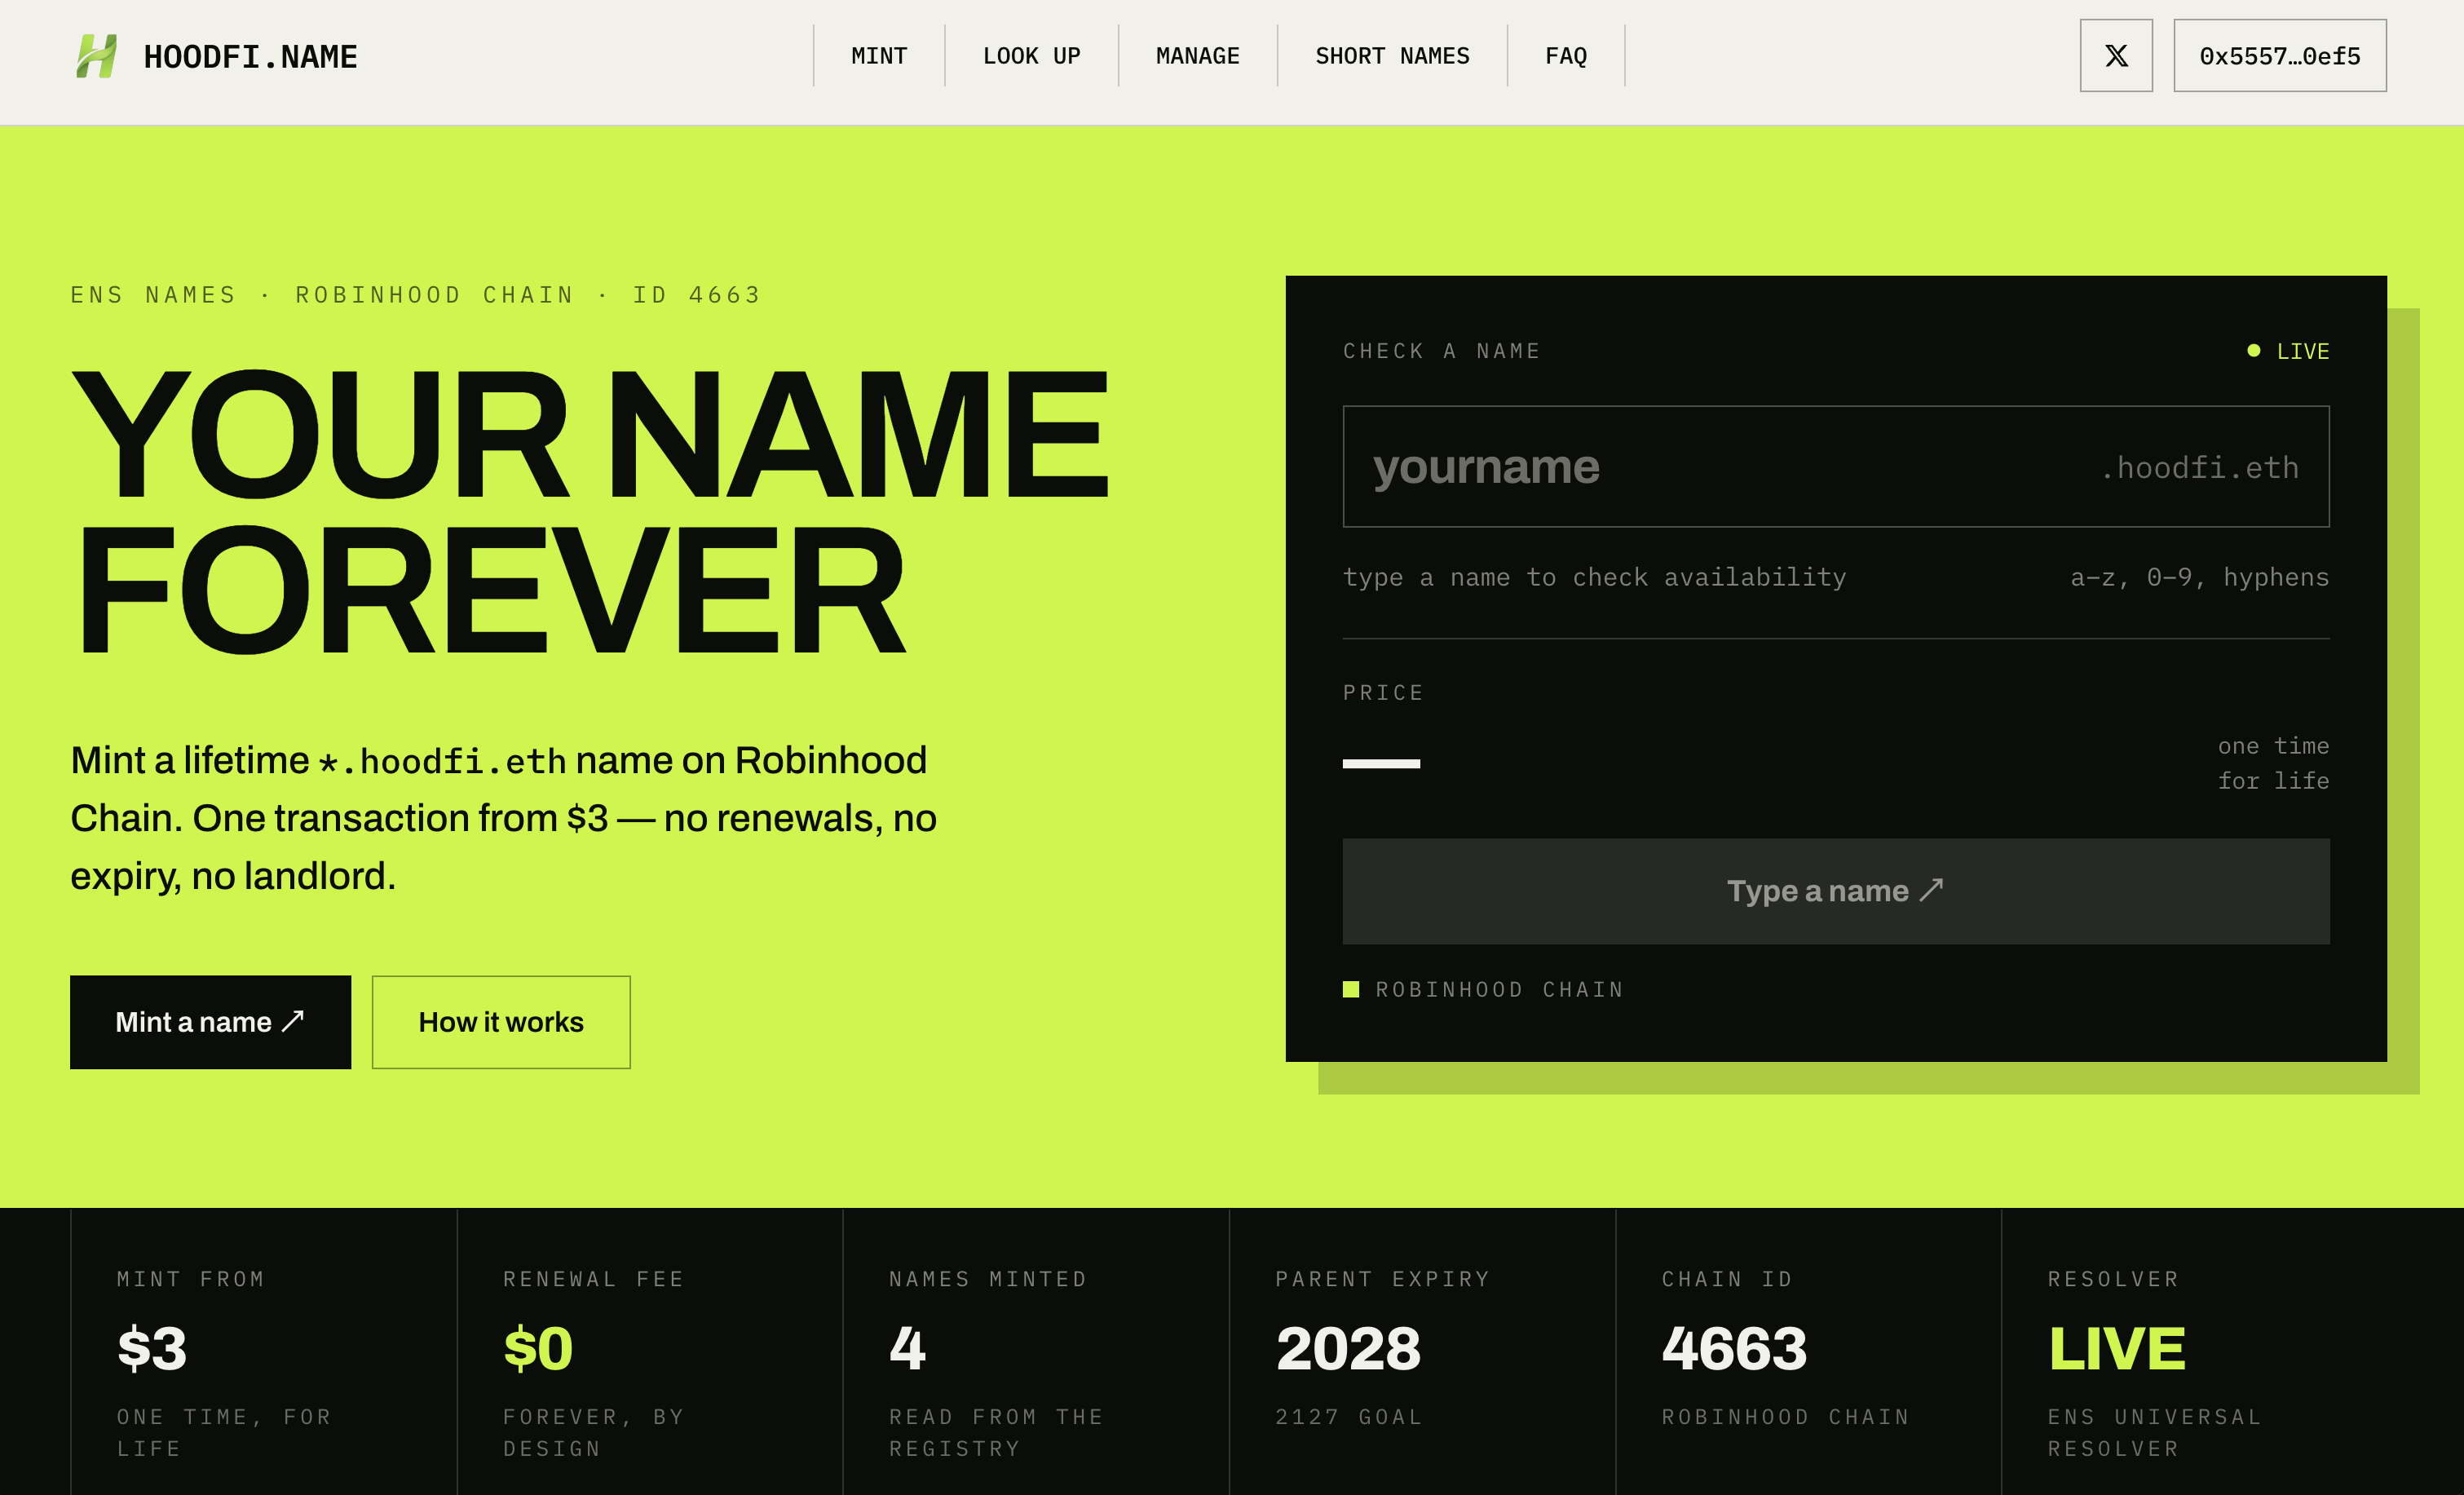The width and height of the screenshot is (2464, 1495).
Task: Click the 'CHECK A NAME' card heading
Action: coord(1441,351)
